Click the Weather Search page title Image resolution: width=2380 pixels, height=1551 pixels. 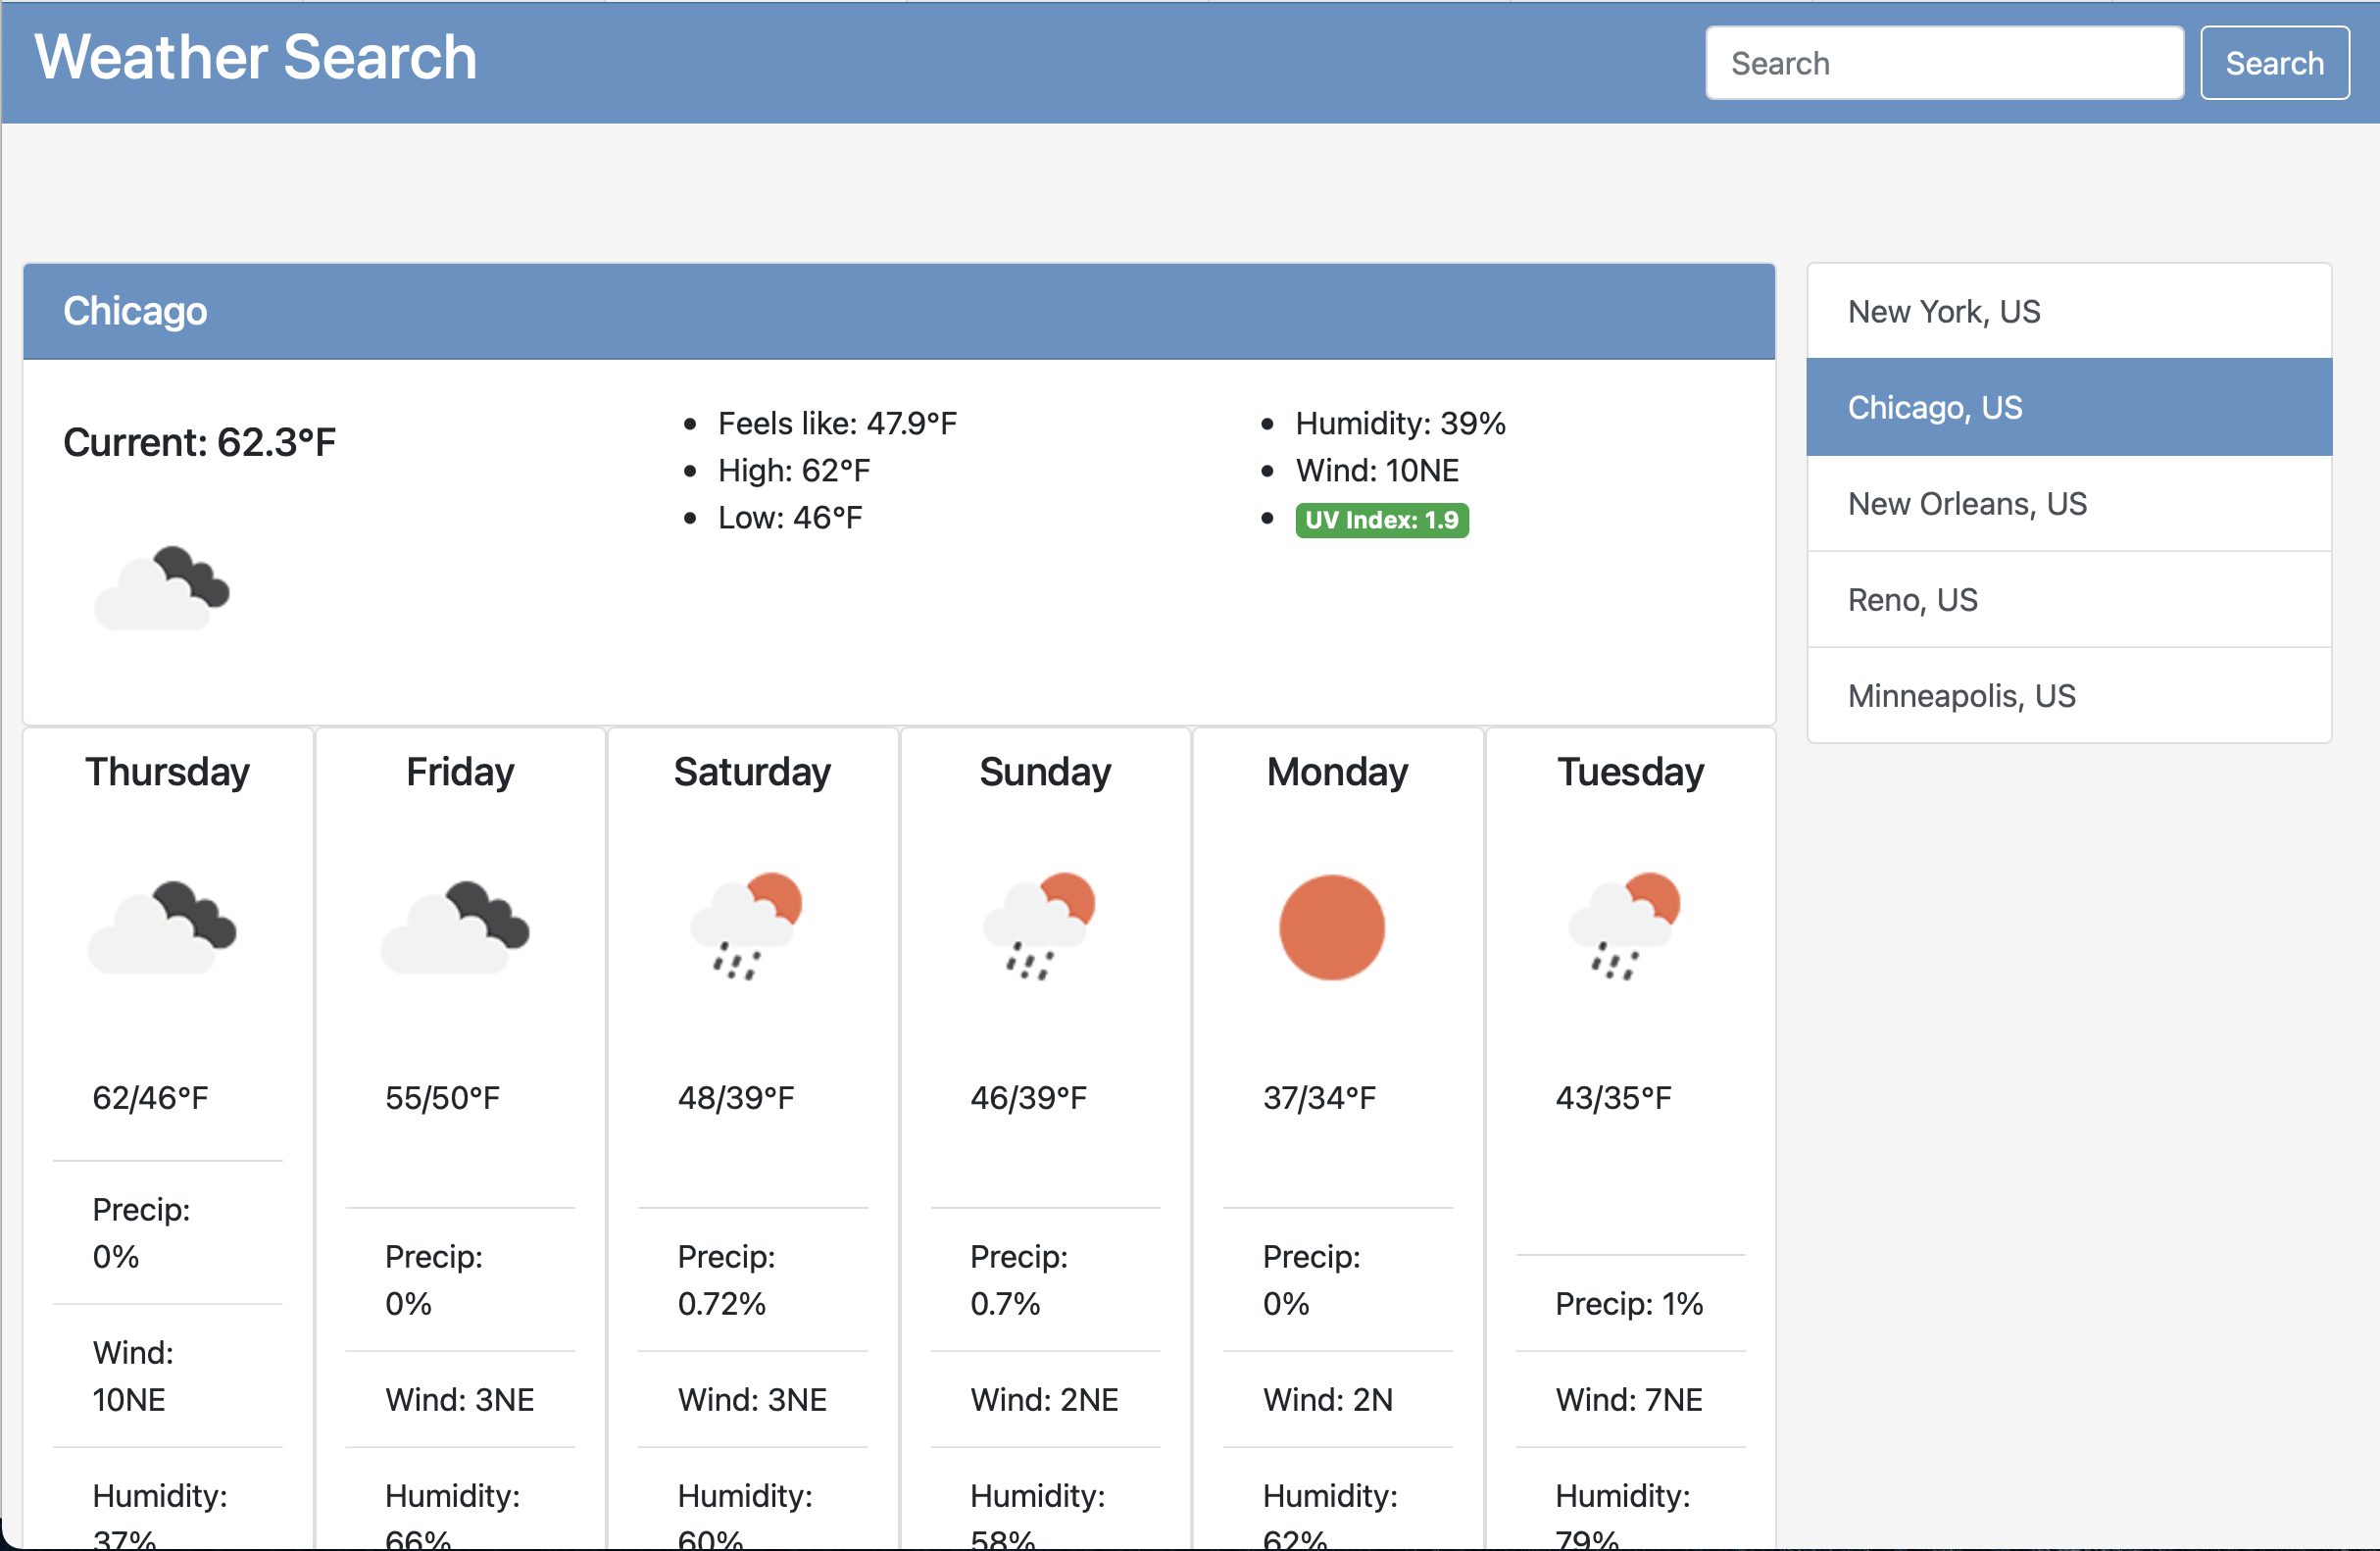coord(256,57)
